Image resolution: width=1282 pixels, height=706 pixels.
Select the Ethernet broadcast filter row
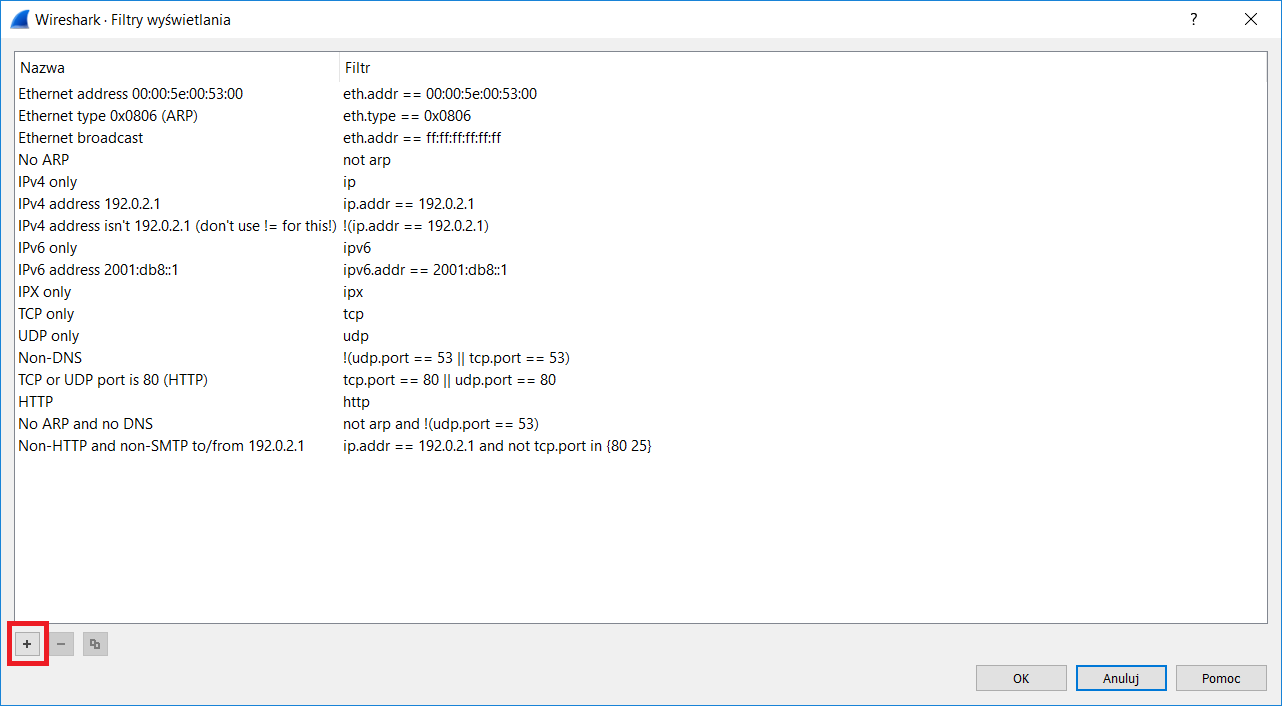click(x=641, y=138)
